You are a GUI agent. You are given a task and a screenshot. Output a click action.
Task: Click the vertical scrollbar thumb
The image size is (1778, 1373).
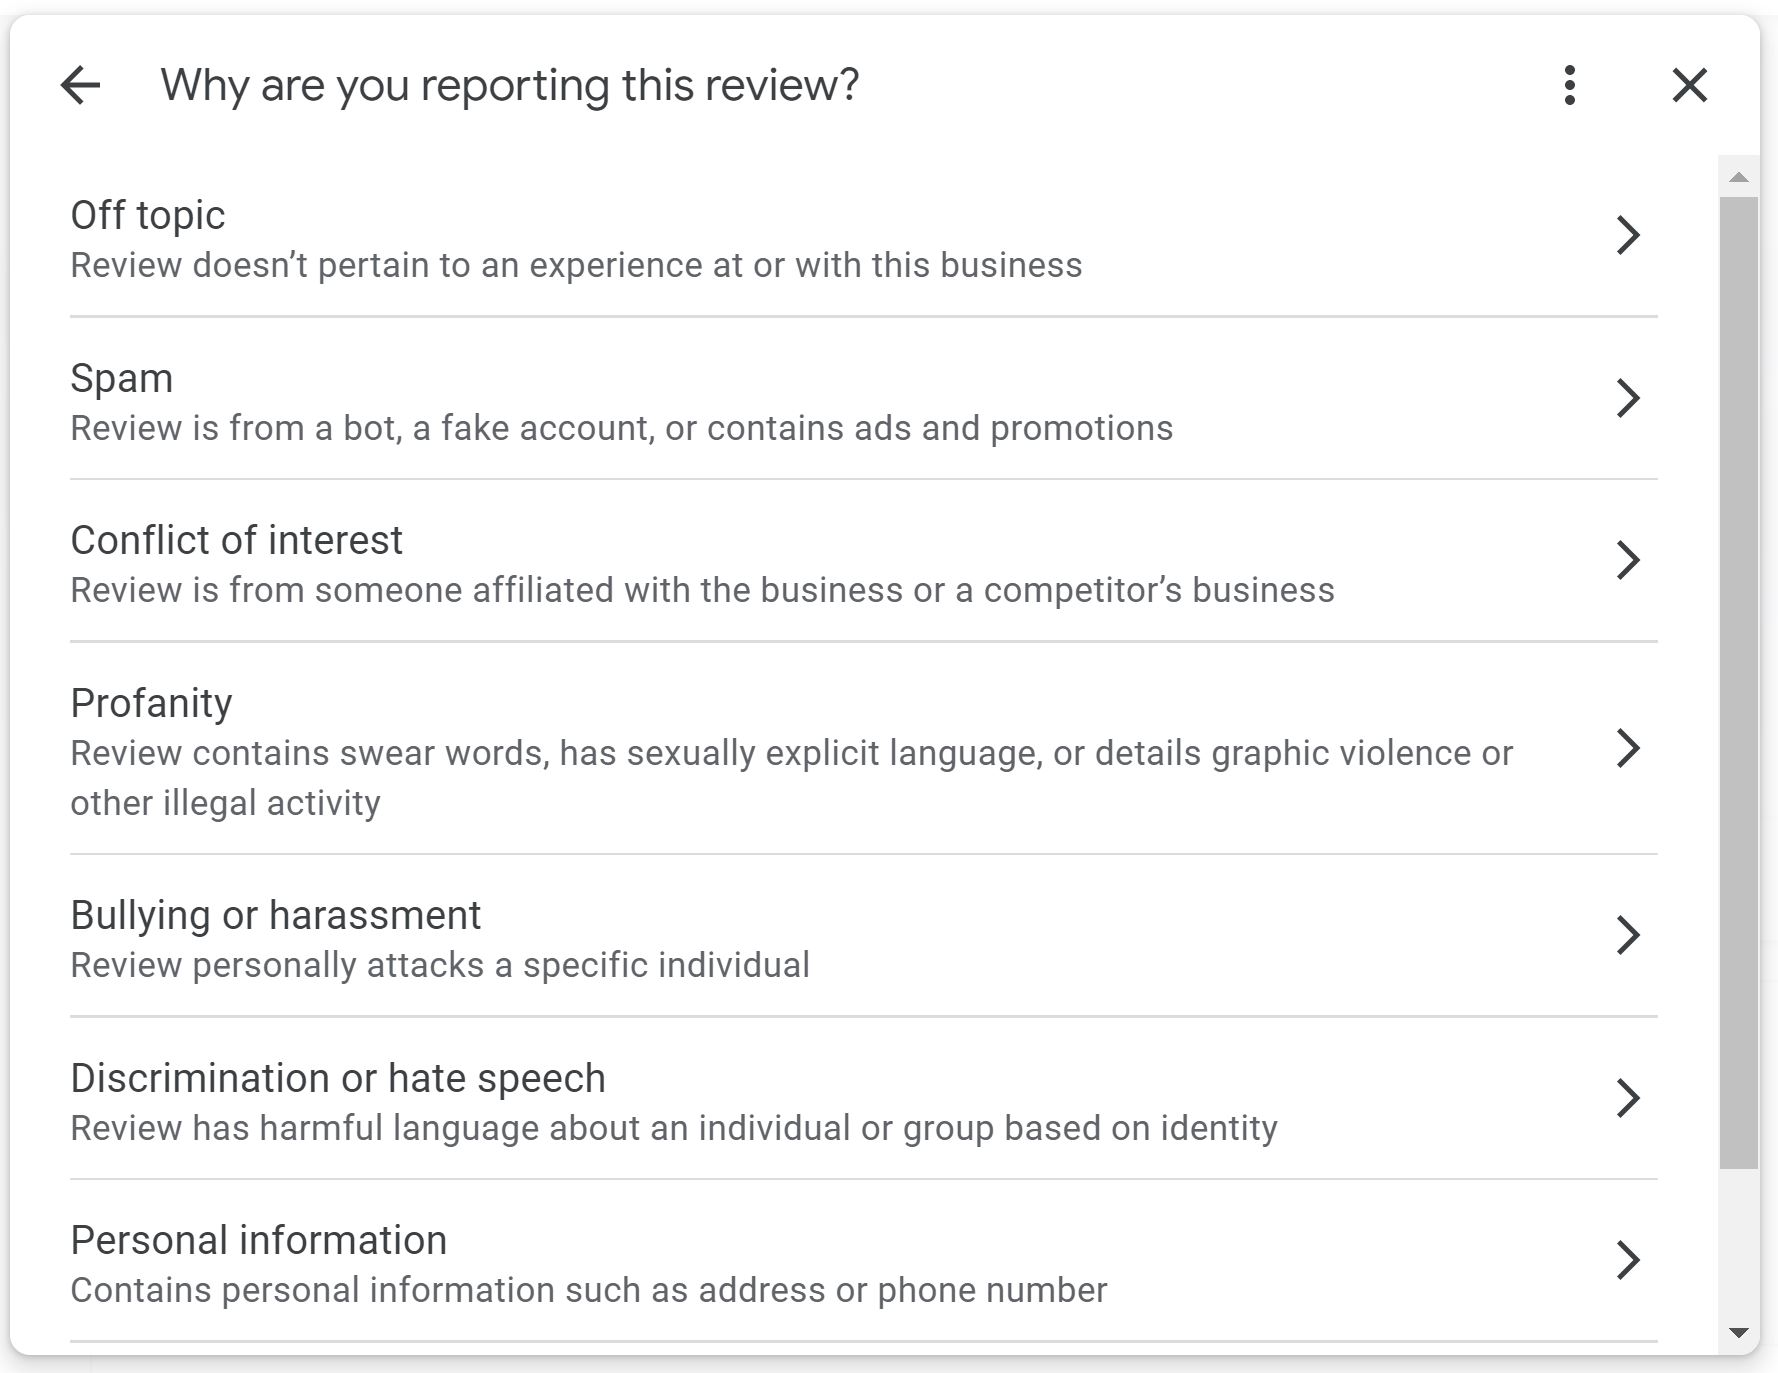pos(1739,682)
